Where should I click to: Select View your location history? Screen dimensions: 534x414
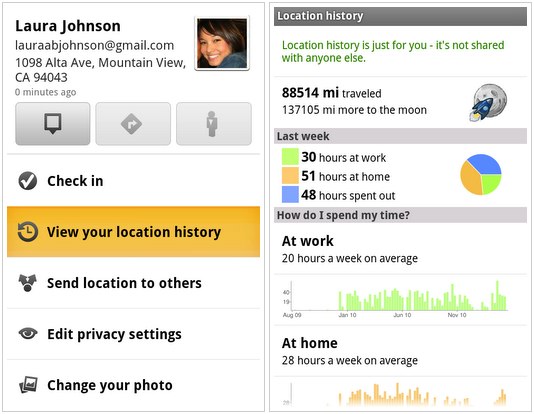point(133,232)
